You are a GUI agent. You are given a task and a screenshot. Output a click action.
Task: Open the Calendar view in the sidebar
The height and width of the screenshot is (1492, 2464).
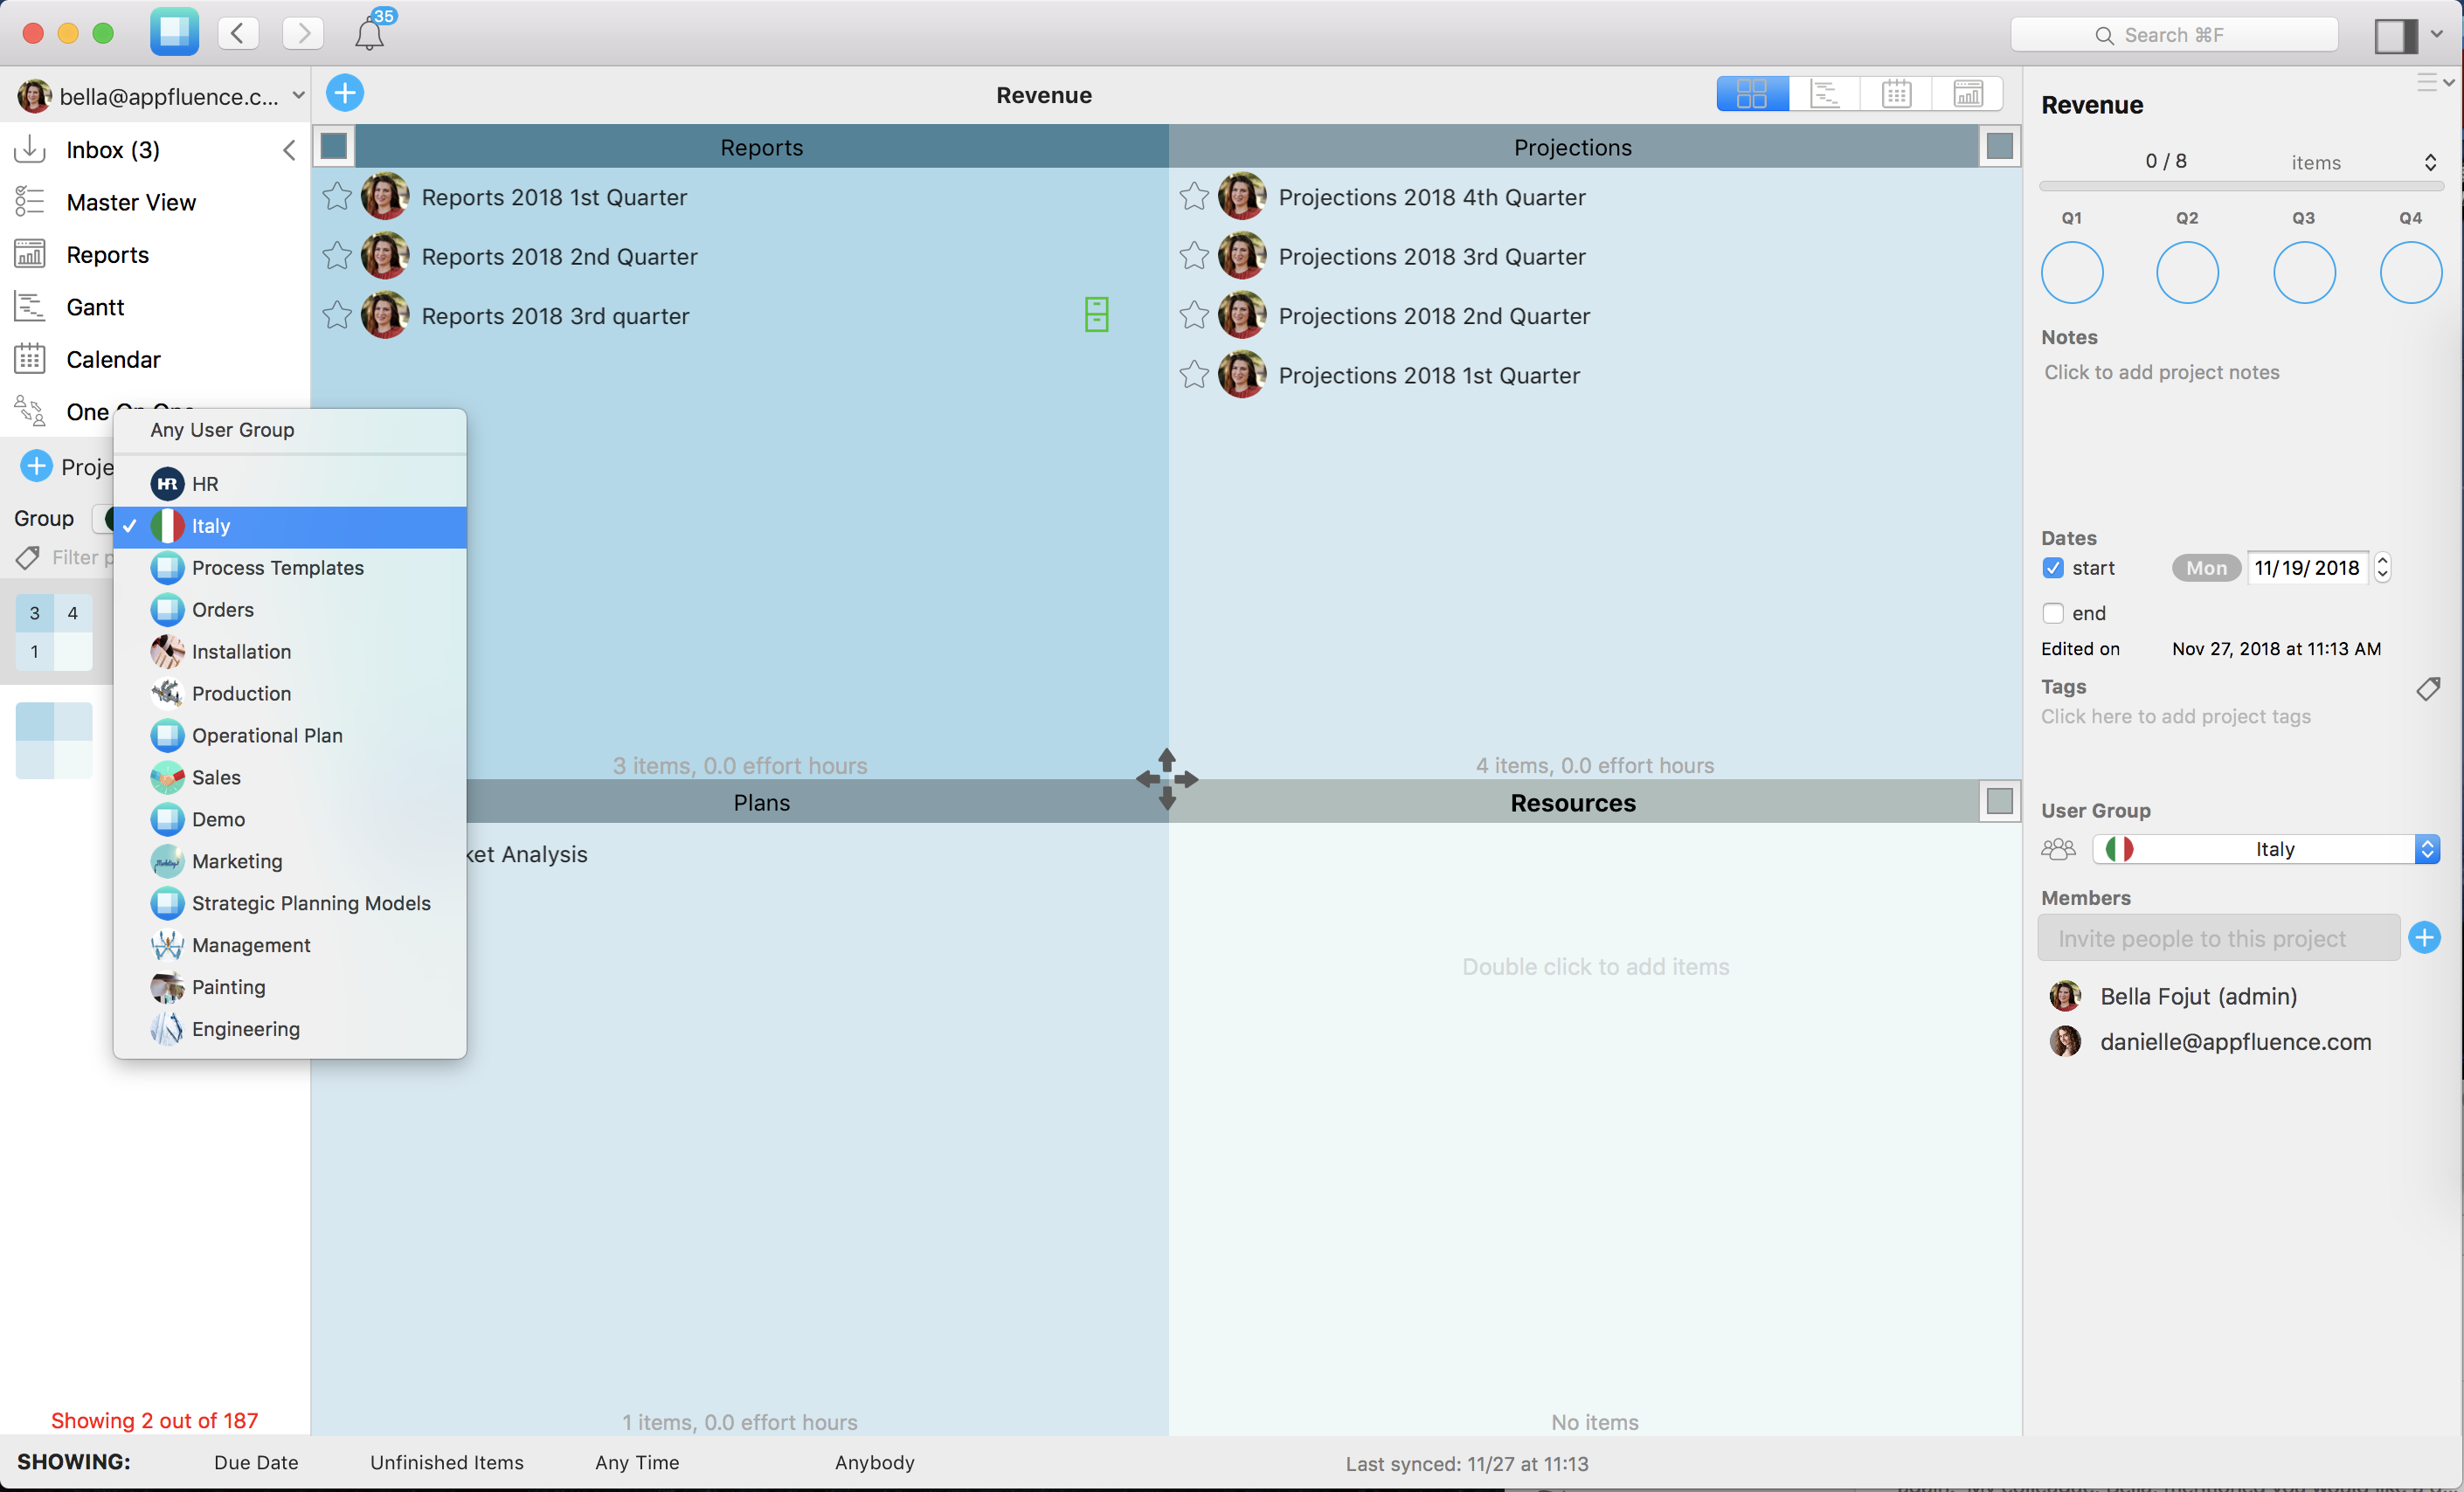(x=113, y=359)
